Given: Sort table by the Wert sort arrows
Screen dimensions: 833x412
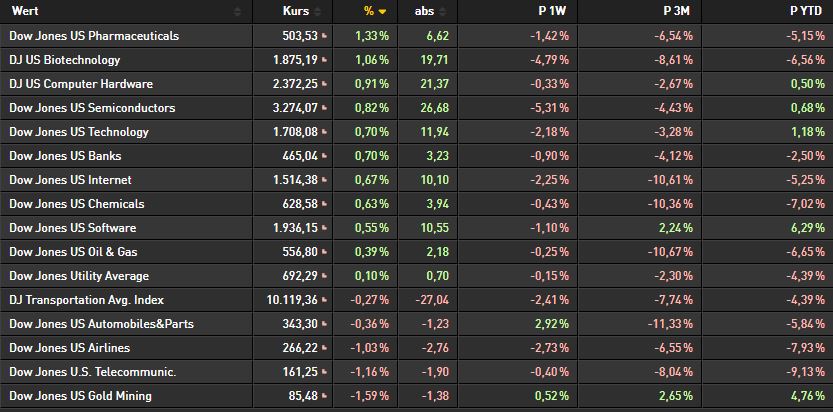Looking at the screenshot, I should (237, 12).
